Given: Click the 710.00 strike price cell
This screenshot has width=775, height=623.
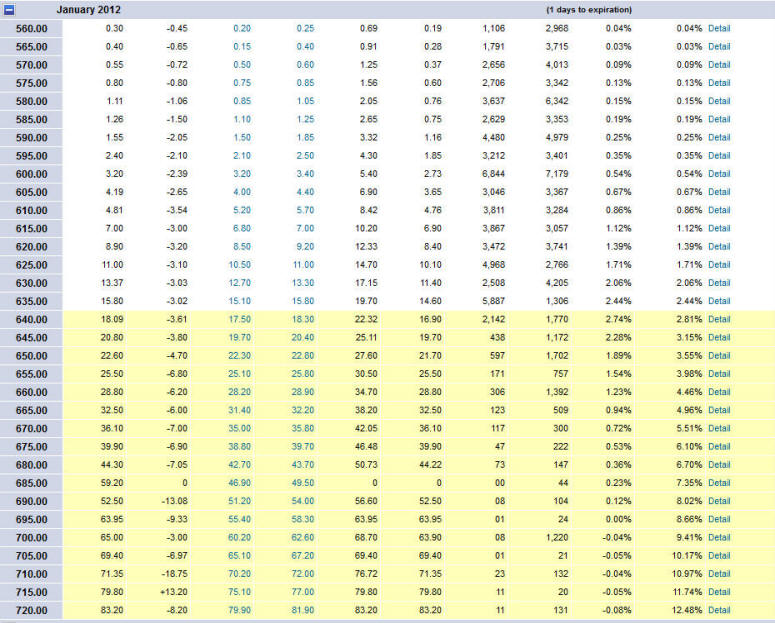Looking at the screenshot, I should [x=31, y=574].
